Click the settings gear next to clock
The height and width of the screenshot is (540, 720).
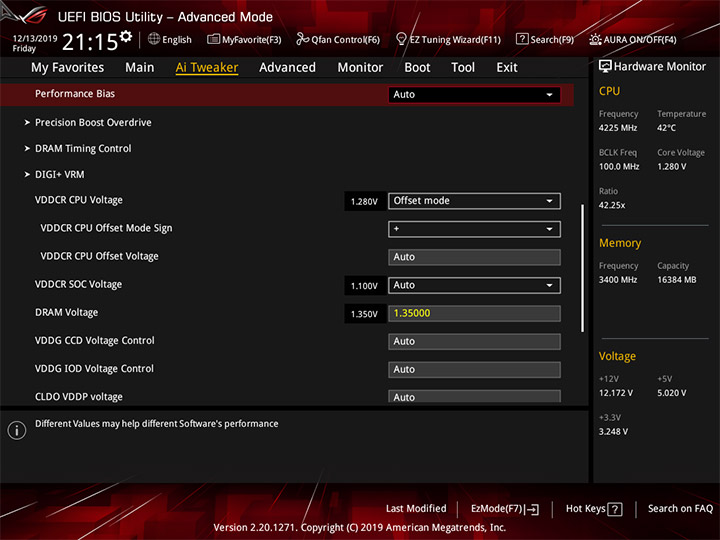click(x=126, y=36)
